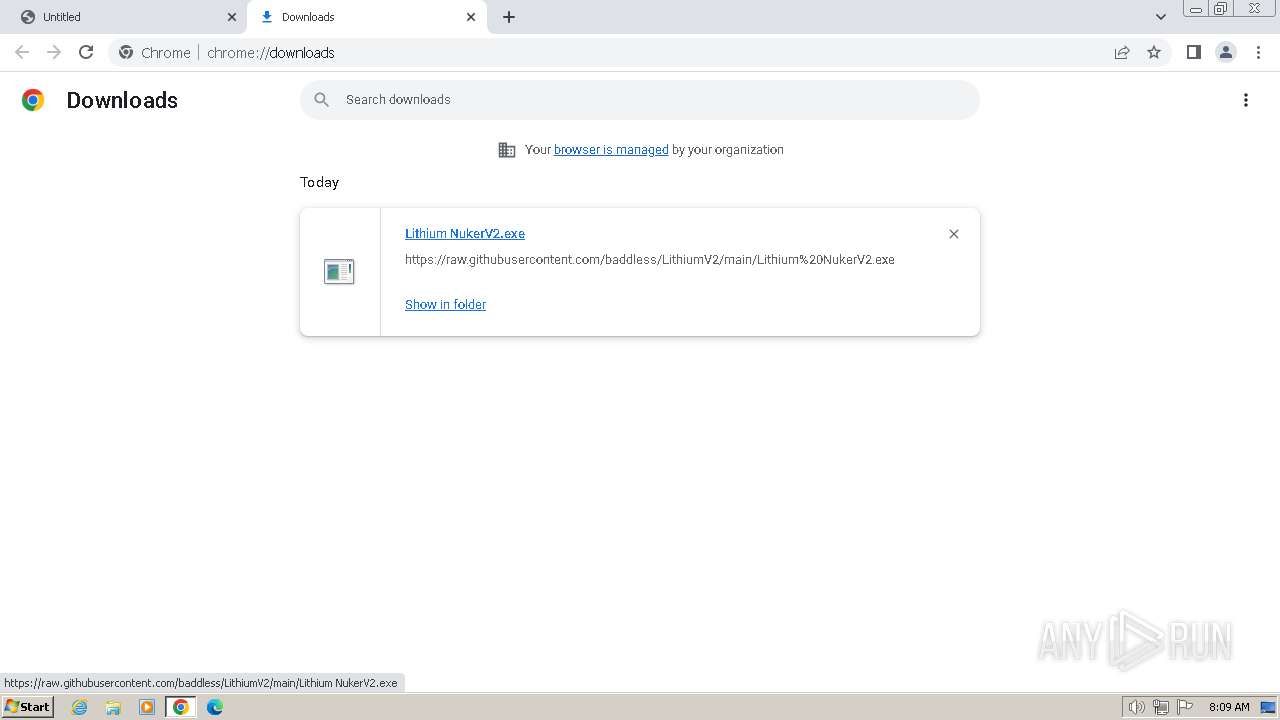This screenshot has height=720, width=1280.
Task: Click the volume speaker tray icon
Action: (x=1137, y=707)
